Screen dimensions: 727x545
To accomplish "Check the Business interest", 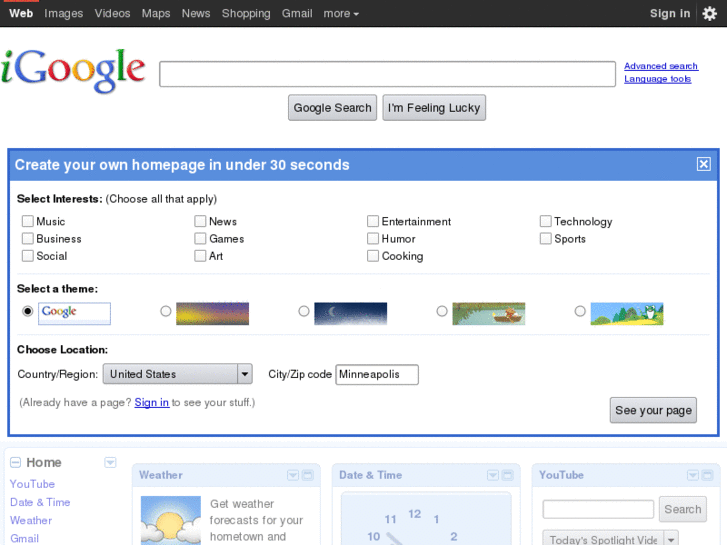I will click(28, 238).
